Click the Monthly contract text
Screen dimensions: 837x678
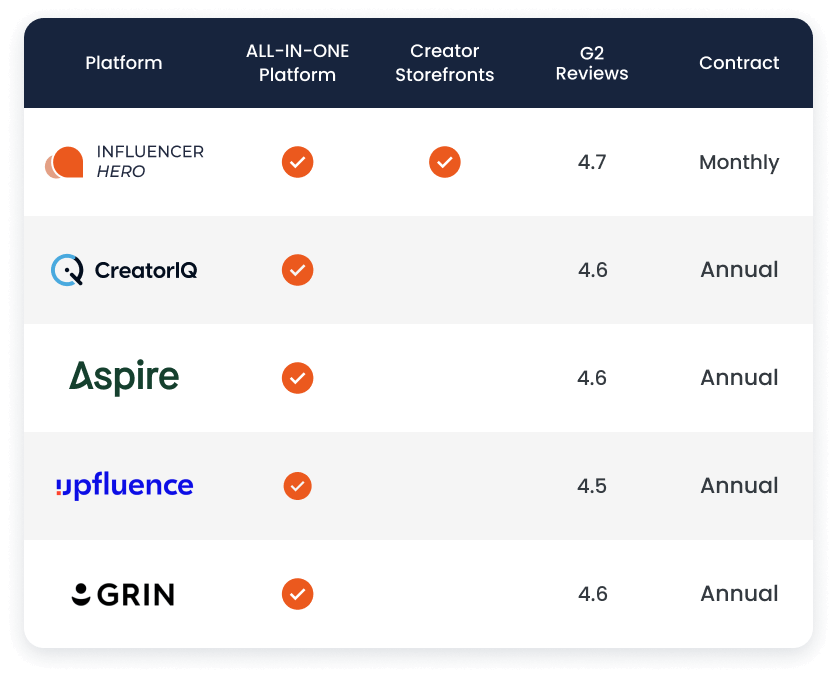[x=739, y=162]
